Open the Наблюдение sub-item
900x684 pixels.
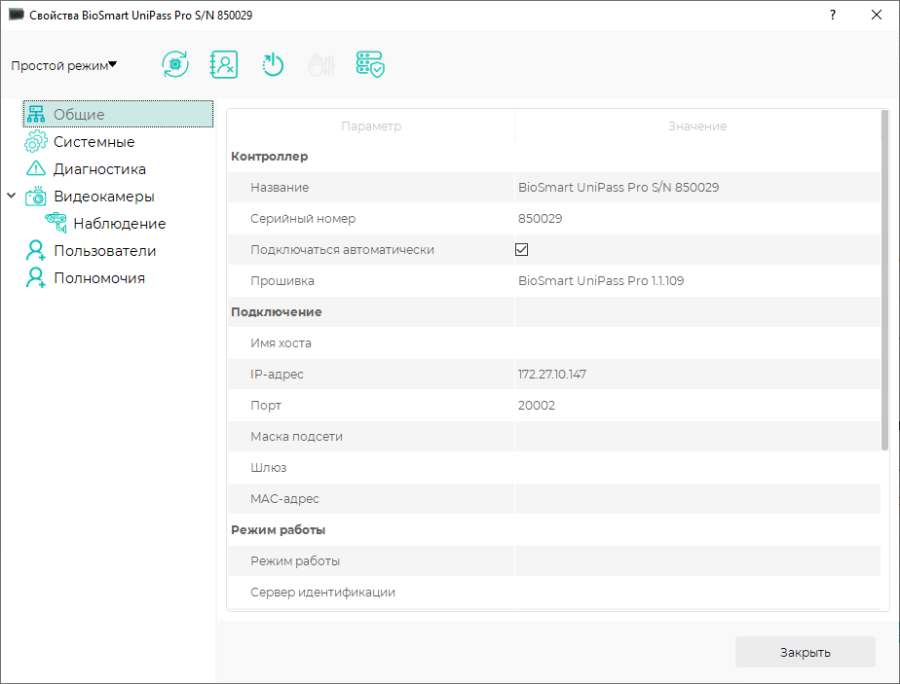(119, 224)
